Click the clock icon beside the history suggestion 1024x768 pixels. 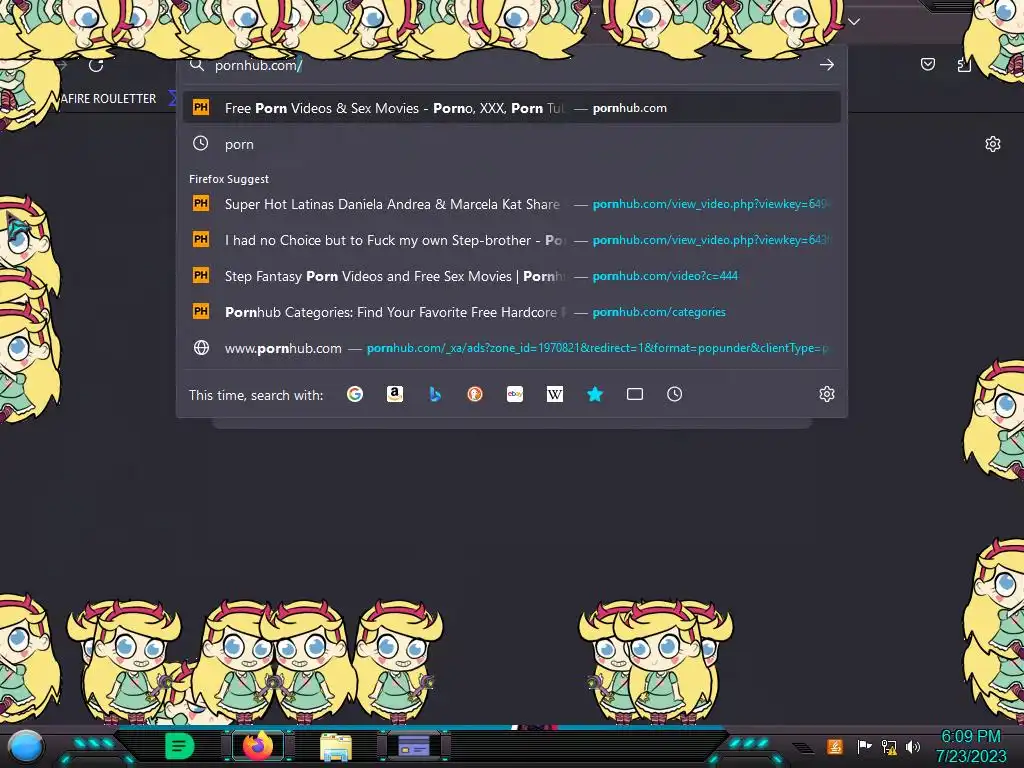tap(200, 144)
